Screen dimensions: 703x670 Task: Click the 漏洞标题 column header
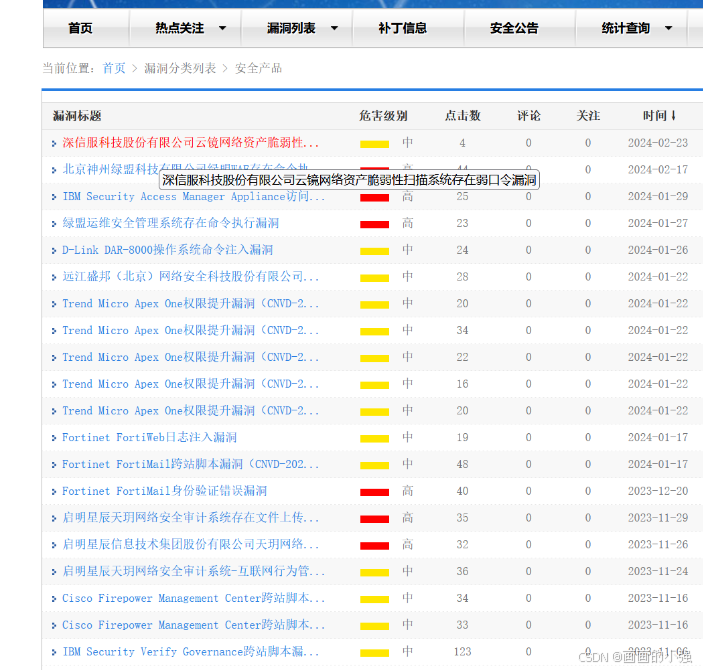77,116
